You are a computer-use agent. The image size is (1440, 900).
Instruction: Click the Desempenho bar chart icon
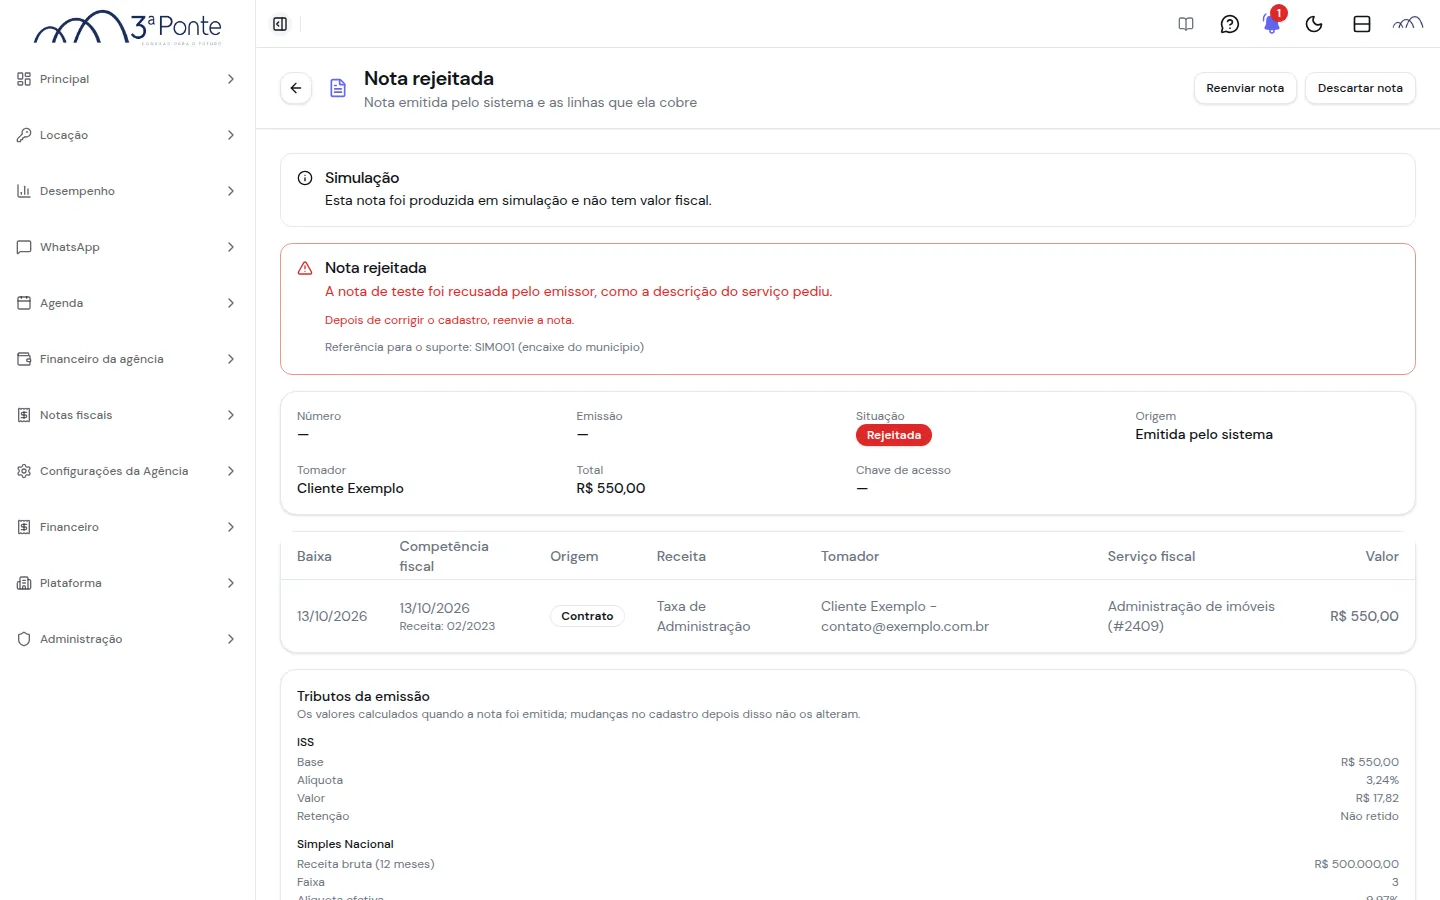click(24, 191)
